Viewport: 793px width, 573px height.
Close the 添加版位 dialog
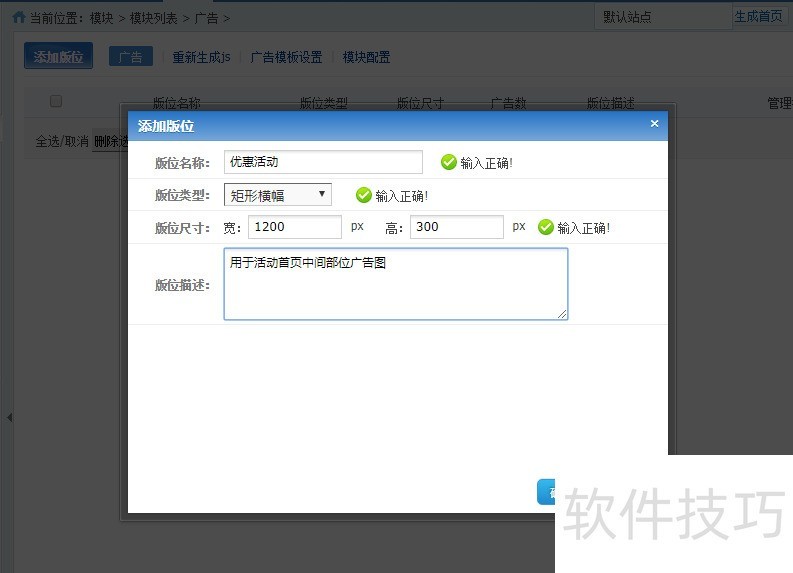click(x=654, y=124)
